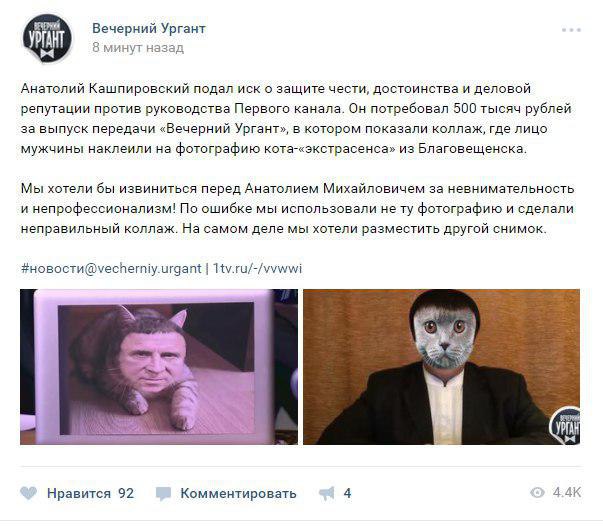
Task: Click the 4.4K views counter
Action: [567, 492]
